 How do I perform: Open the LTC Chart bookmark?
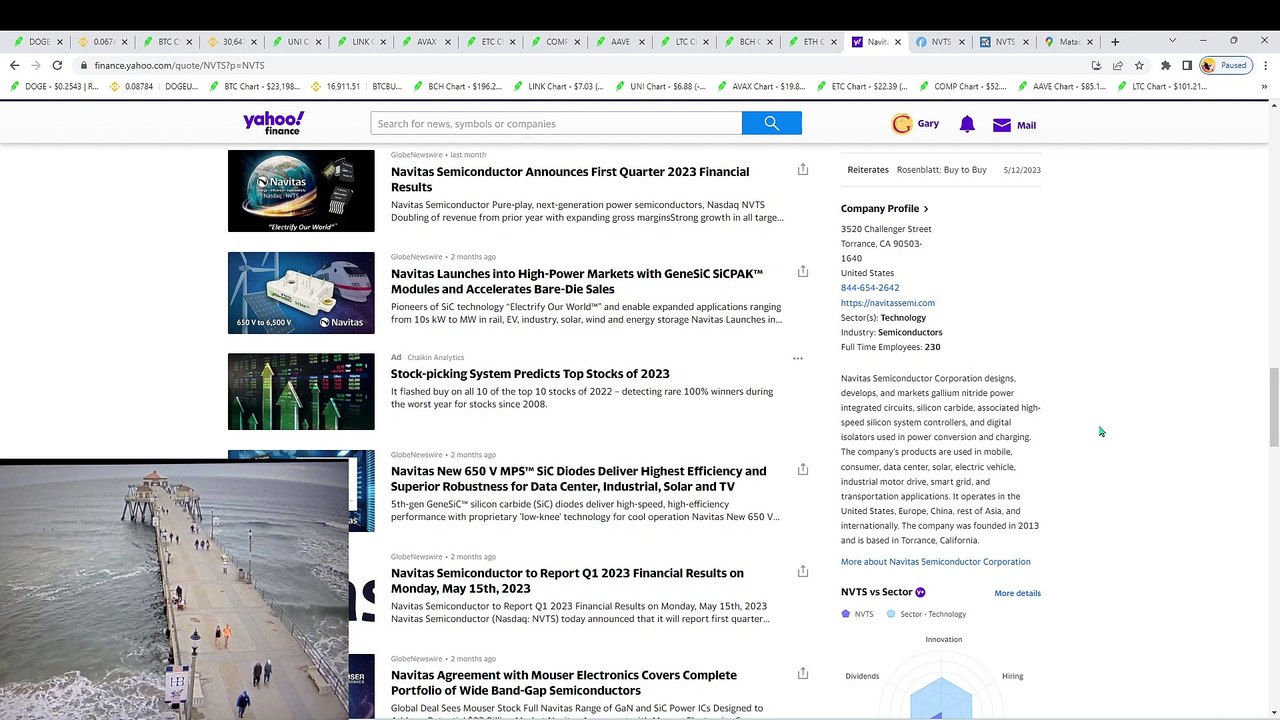pos(1161,86)
